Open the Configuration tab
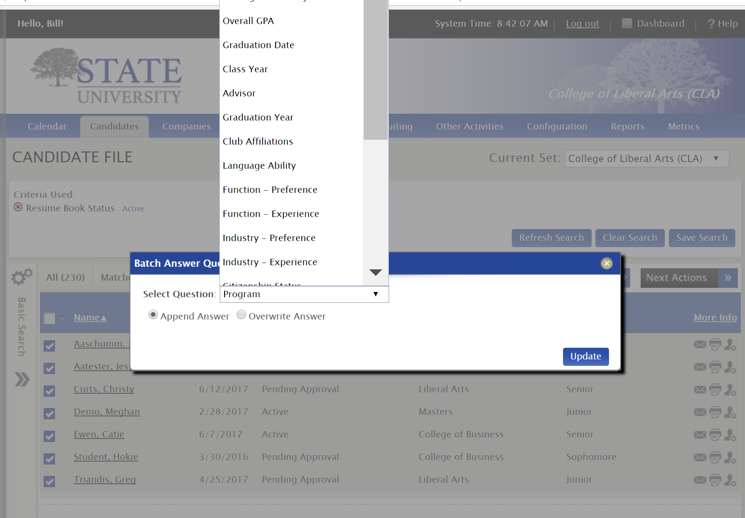The image size is (745, 518). click(557, 127)
